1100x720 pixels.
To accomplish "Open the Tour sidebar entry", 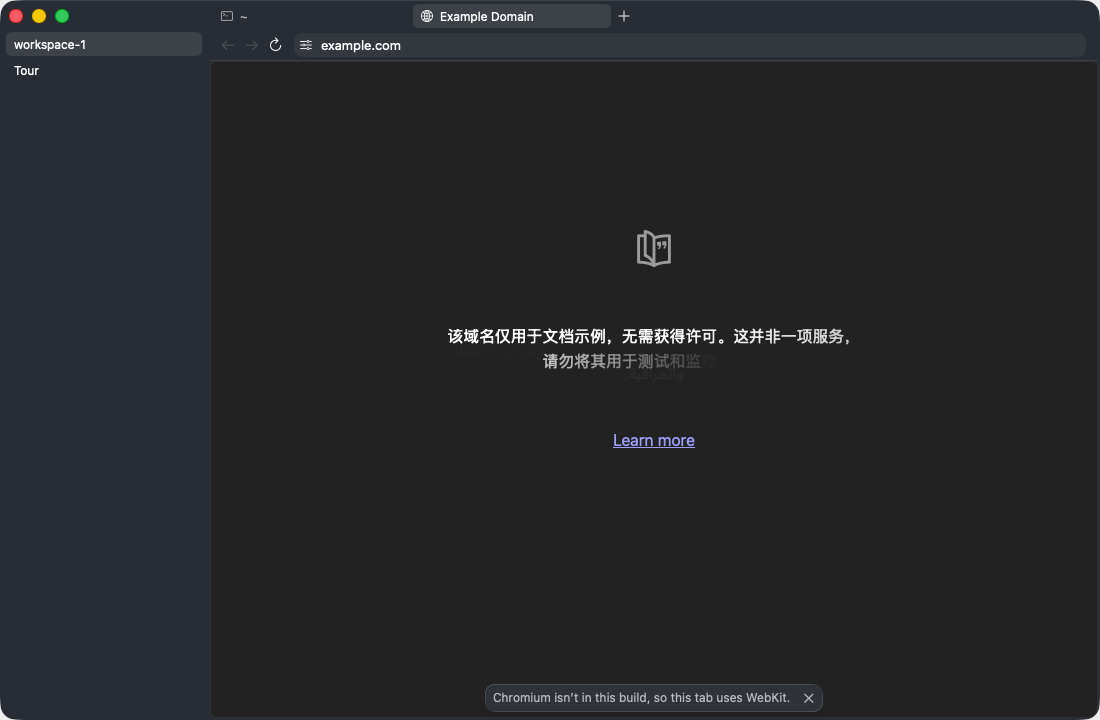I will pos(104,70).
